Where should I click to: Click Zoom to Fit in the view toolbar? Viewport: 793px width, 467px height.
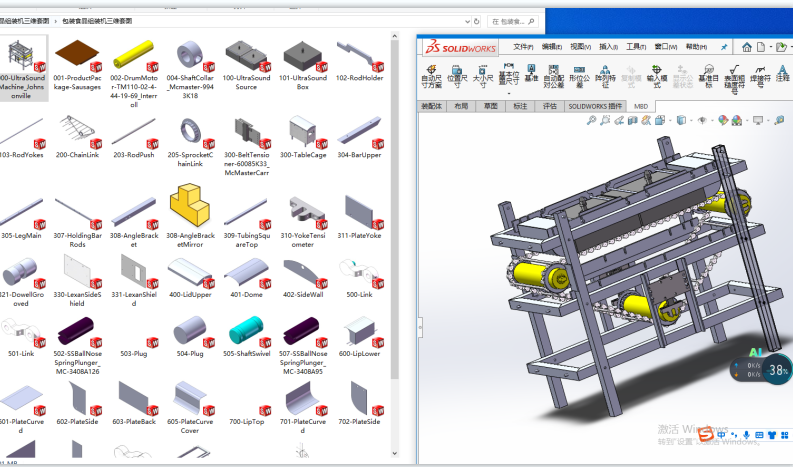click(591, 120)
